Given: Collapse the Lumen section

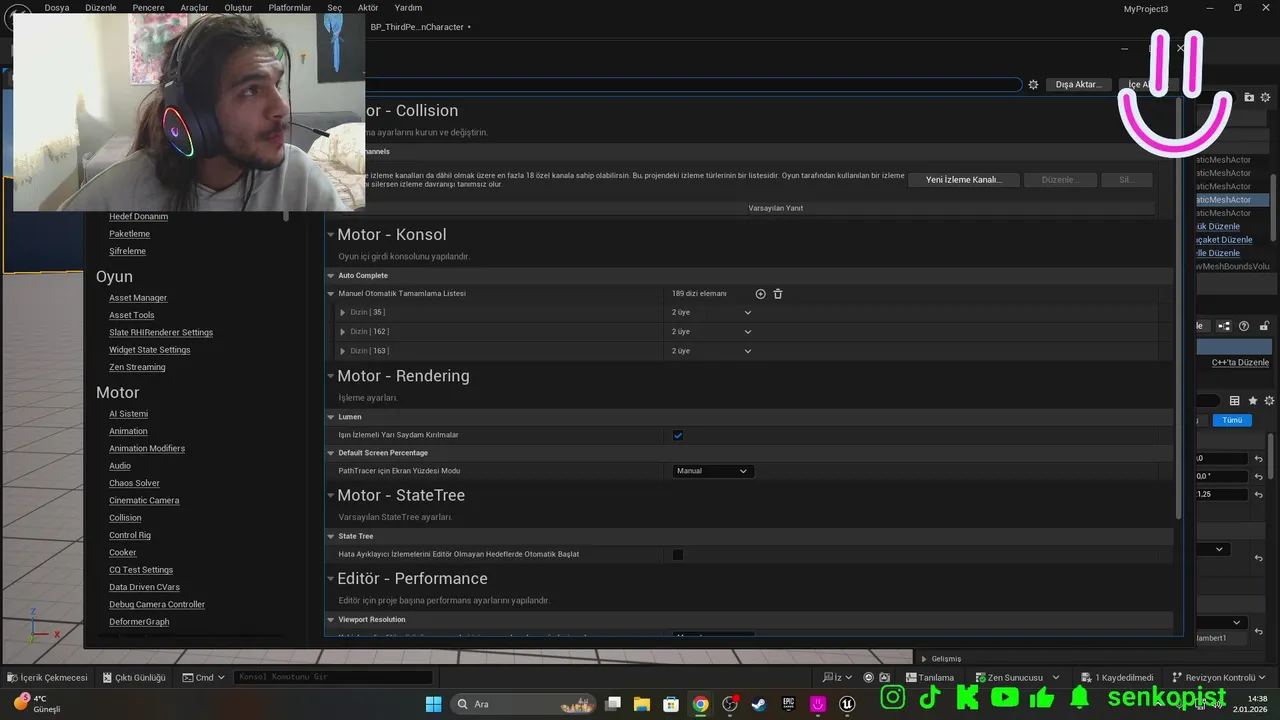Looking at the screenshot, I should (331, 416).
